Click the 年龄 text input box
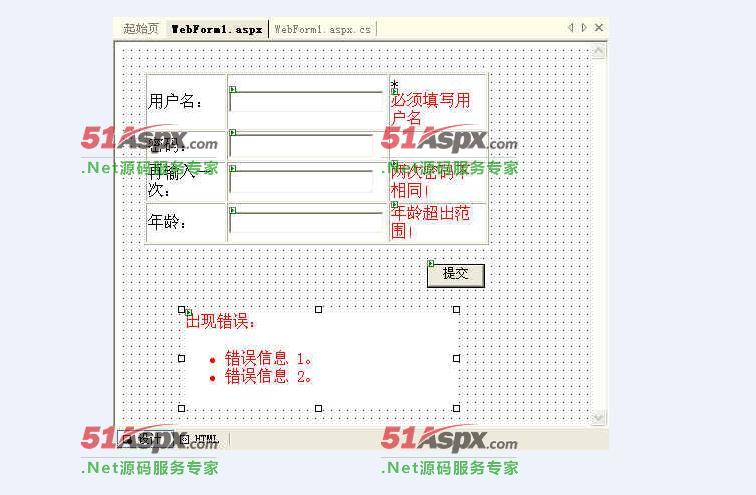Screen dimensions: 756x495 tap(307, 222)
